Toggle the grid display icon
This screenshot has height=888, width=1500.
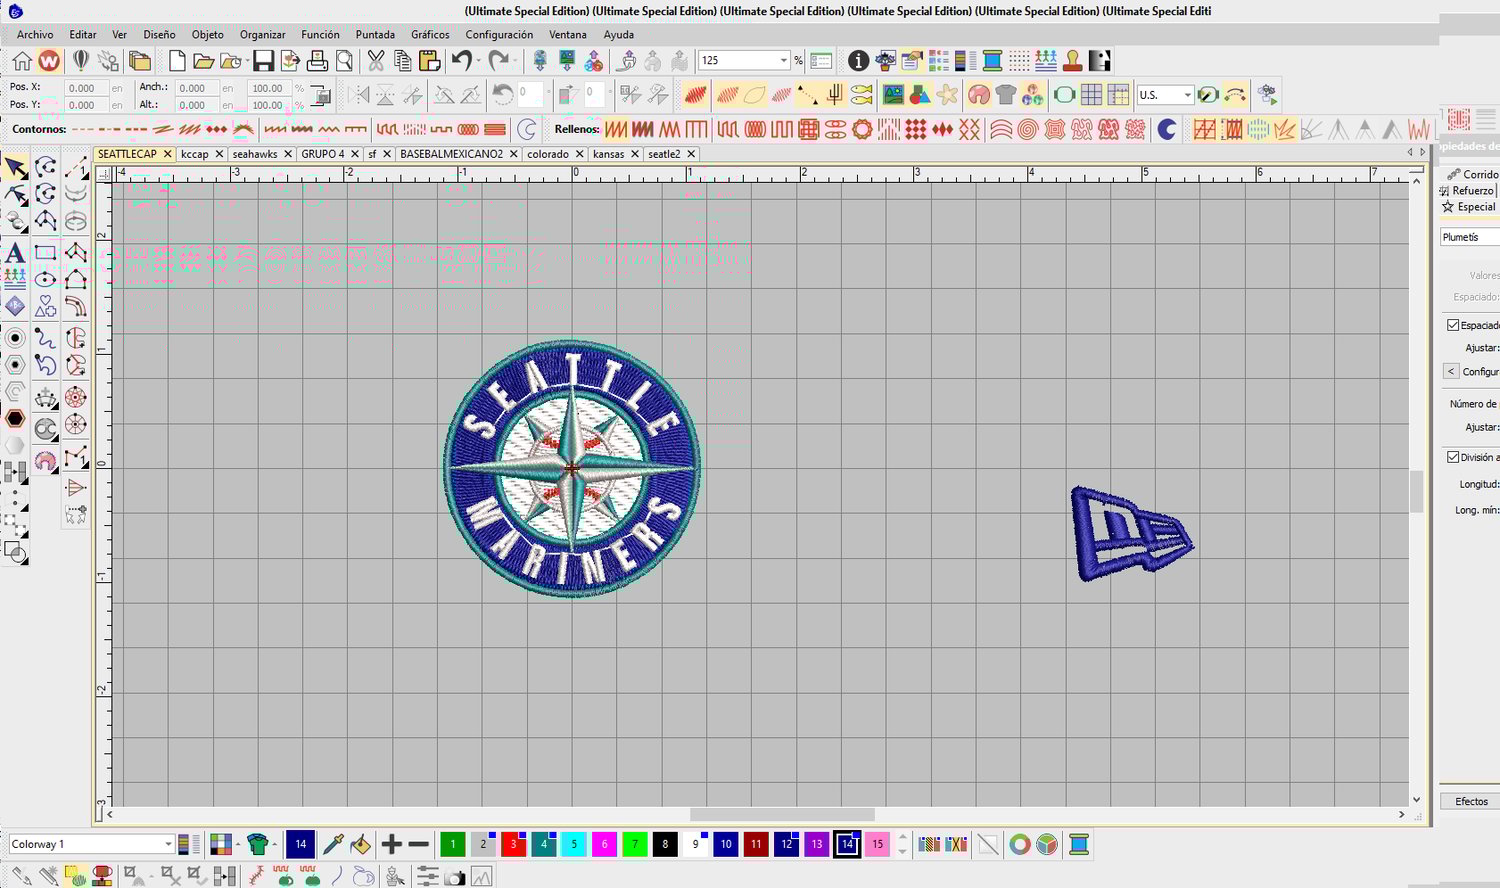point(1091,95)
